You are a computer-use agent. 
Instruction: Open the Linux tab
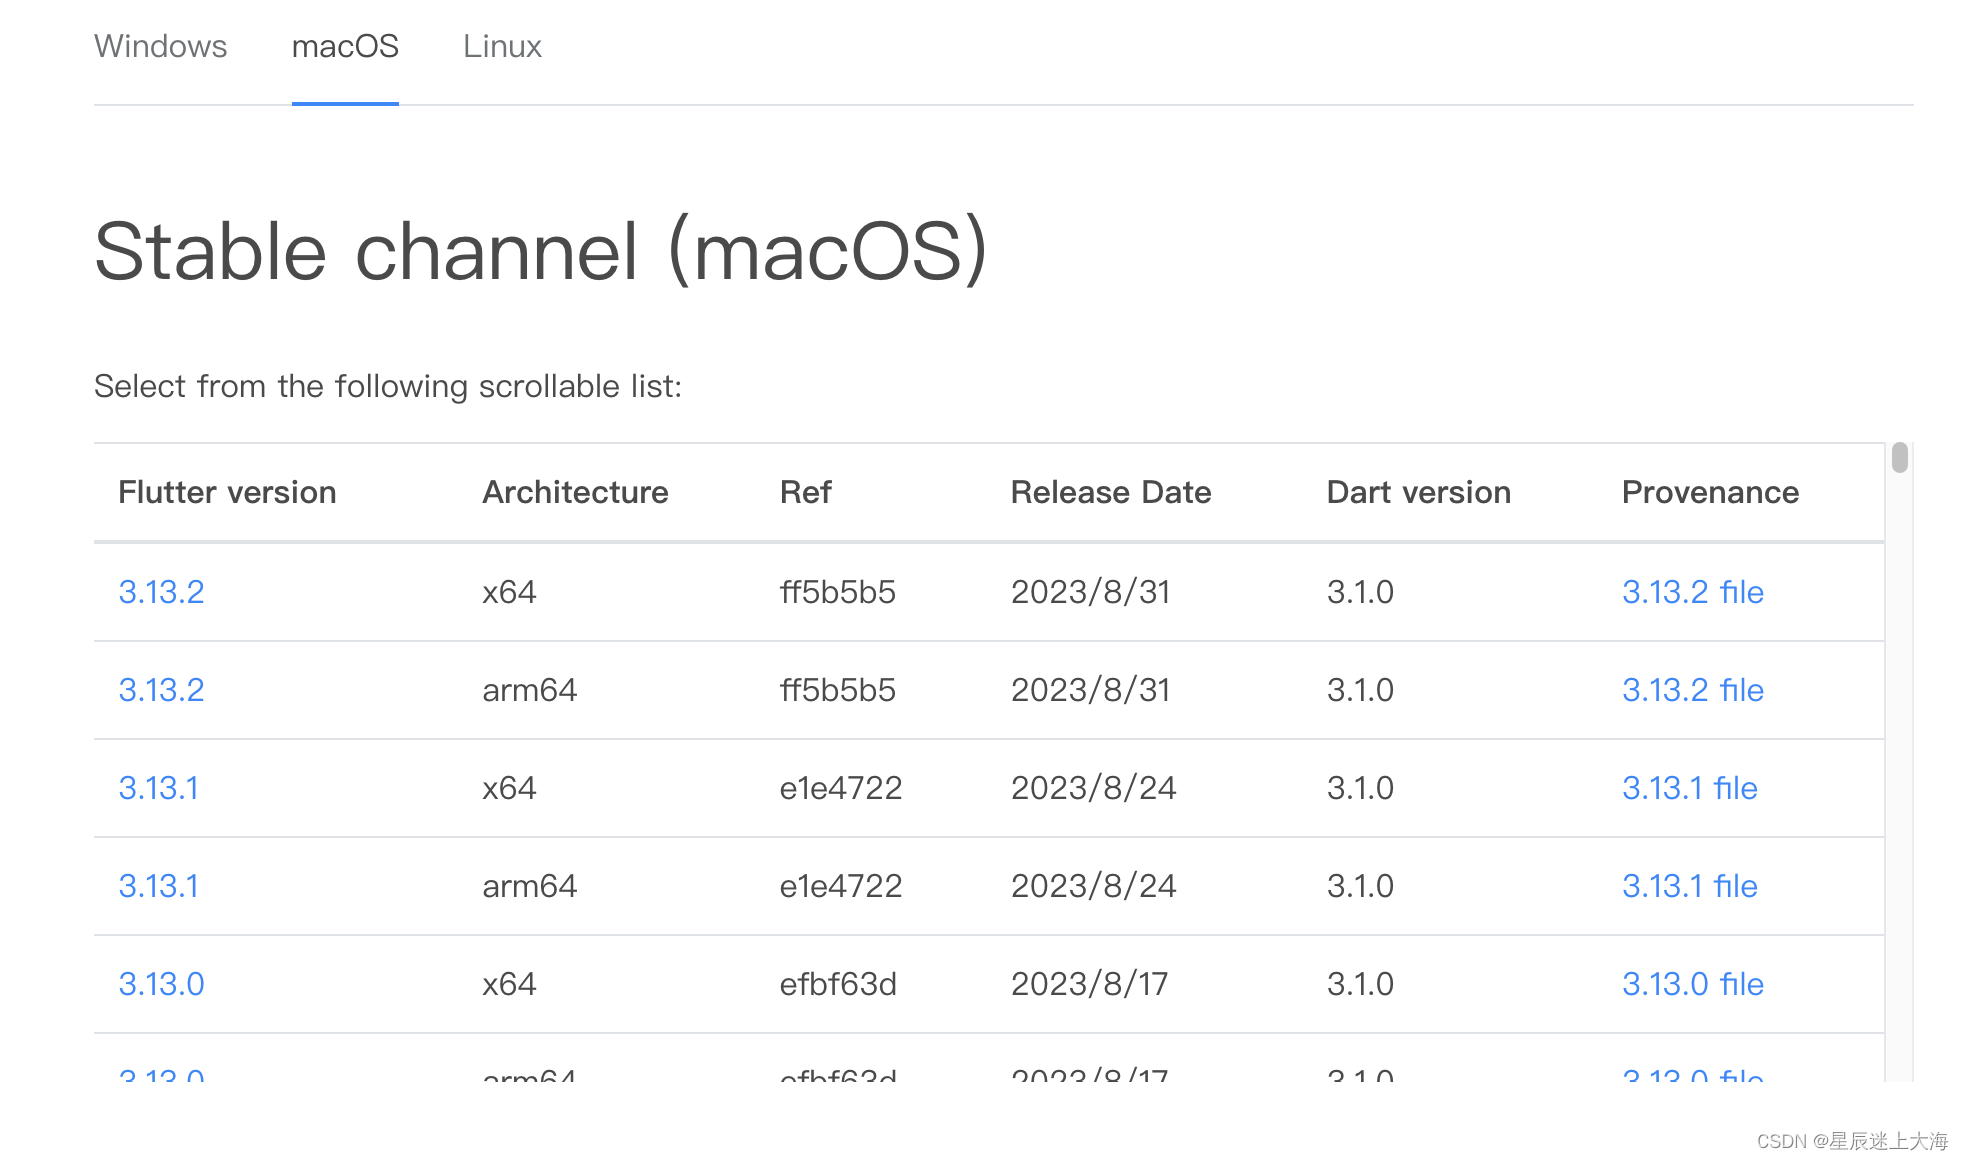tap(502, 46)
